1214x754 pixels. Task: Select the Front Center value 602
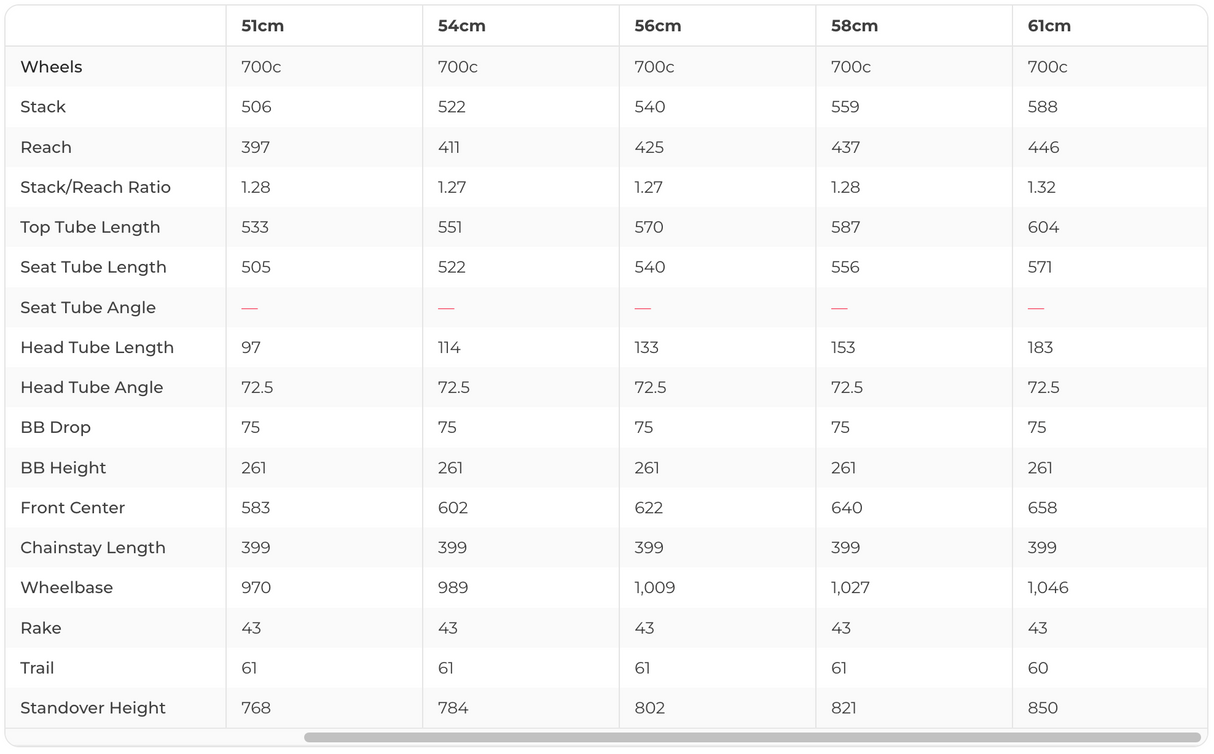453,507
